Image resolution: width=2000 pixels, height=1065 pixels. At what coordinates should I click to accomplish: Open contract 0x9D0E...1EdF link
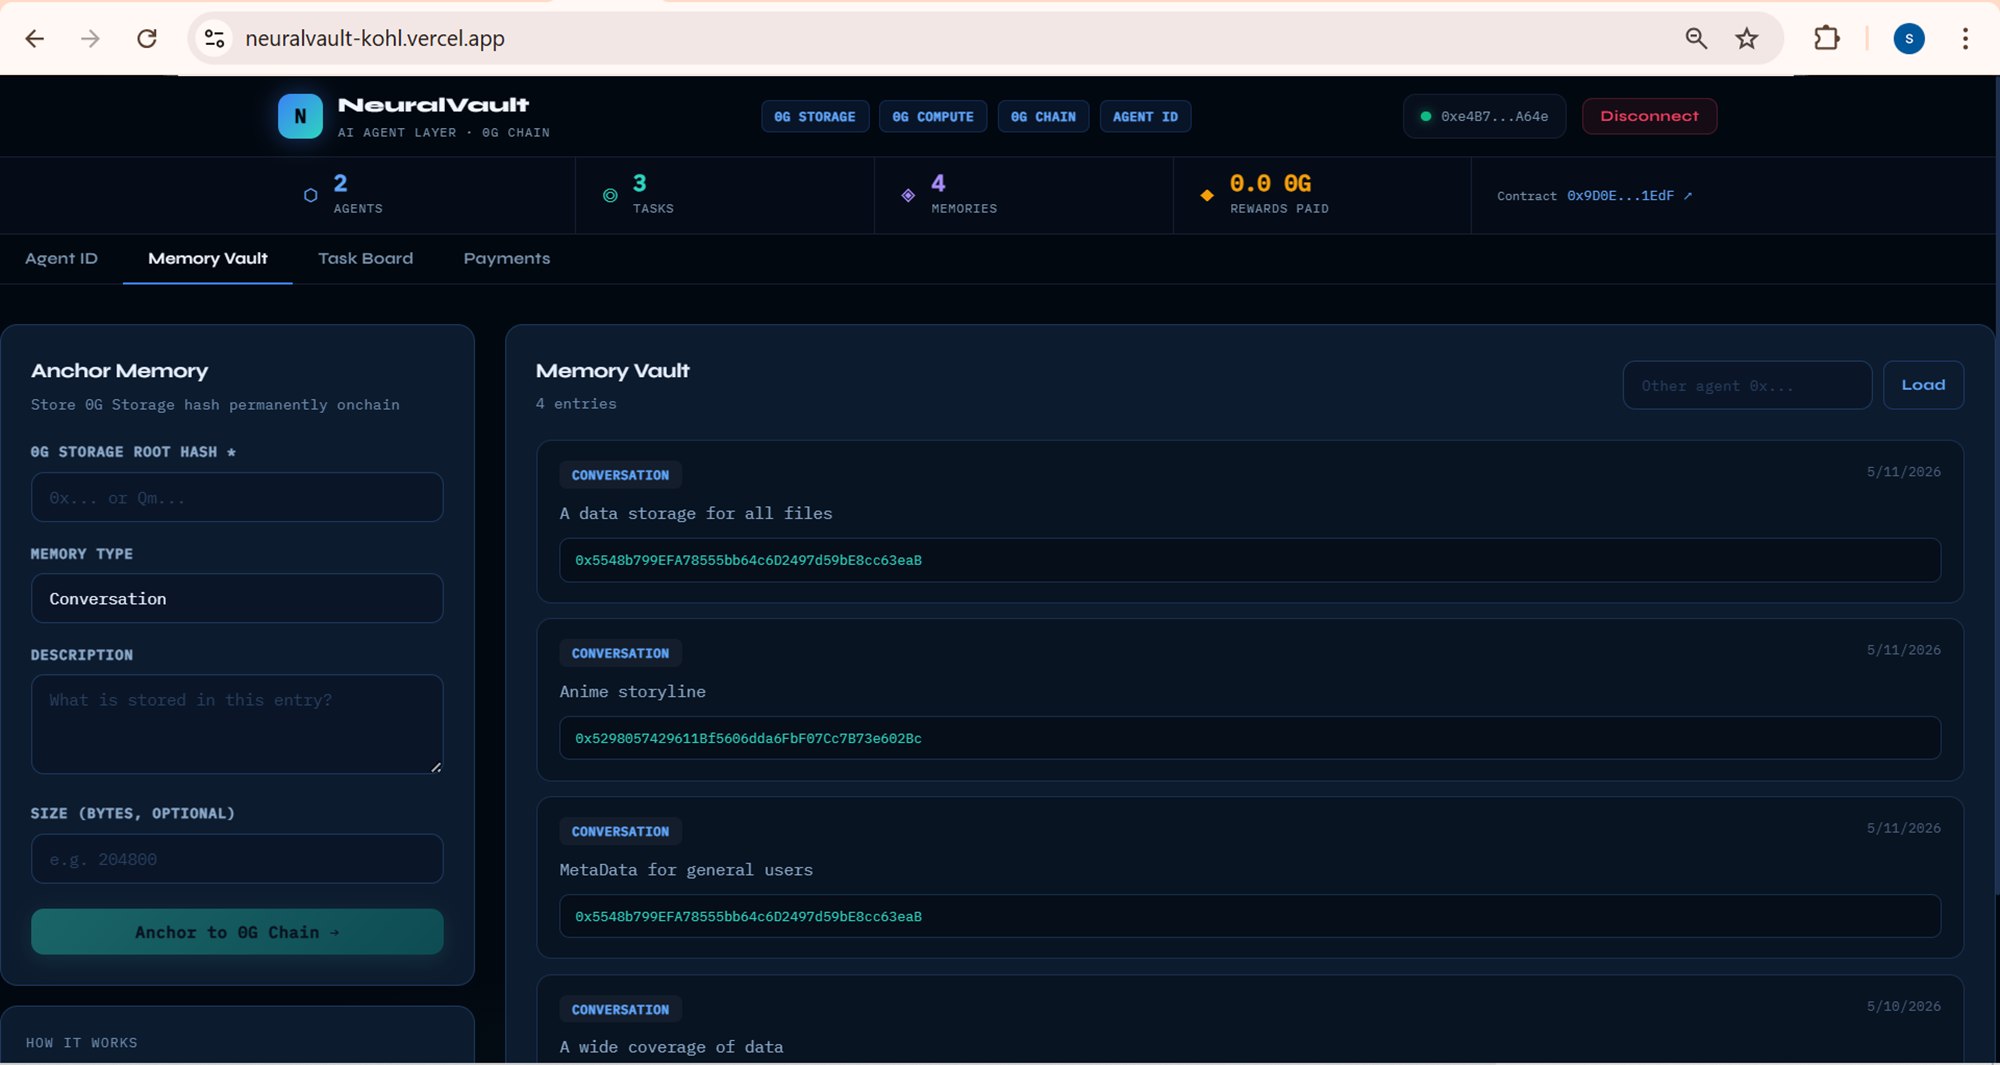pos(1629,196)
